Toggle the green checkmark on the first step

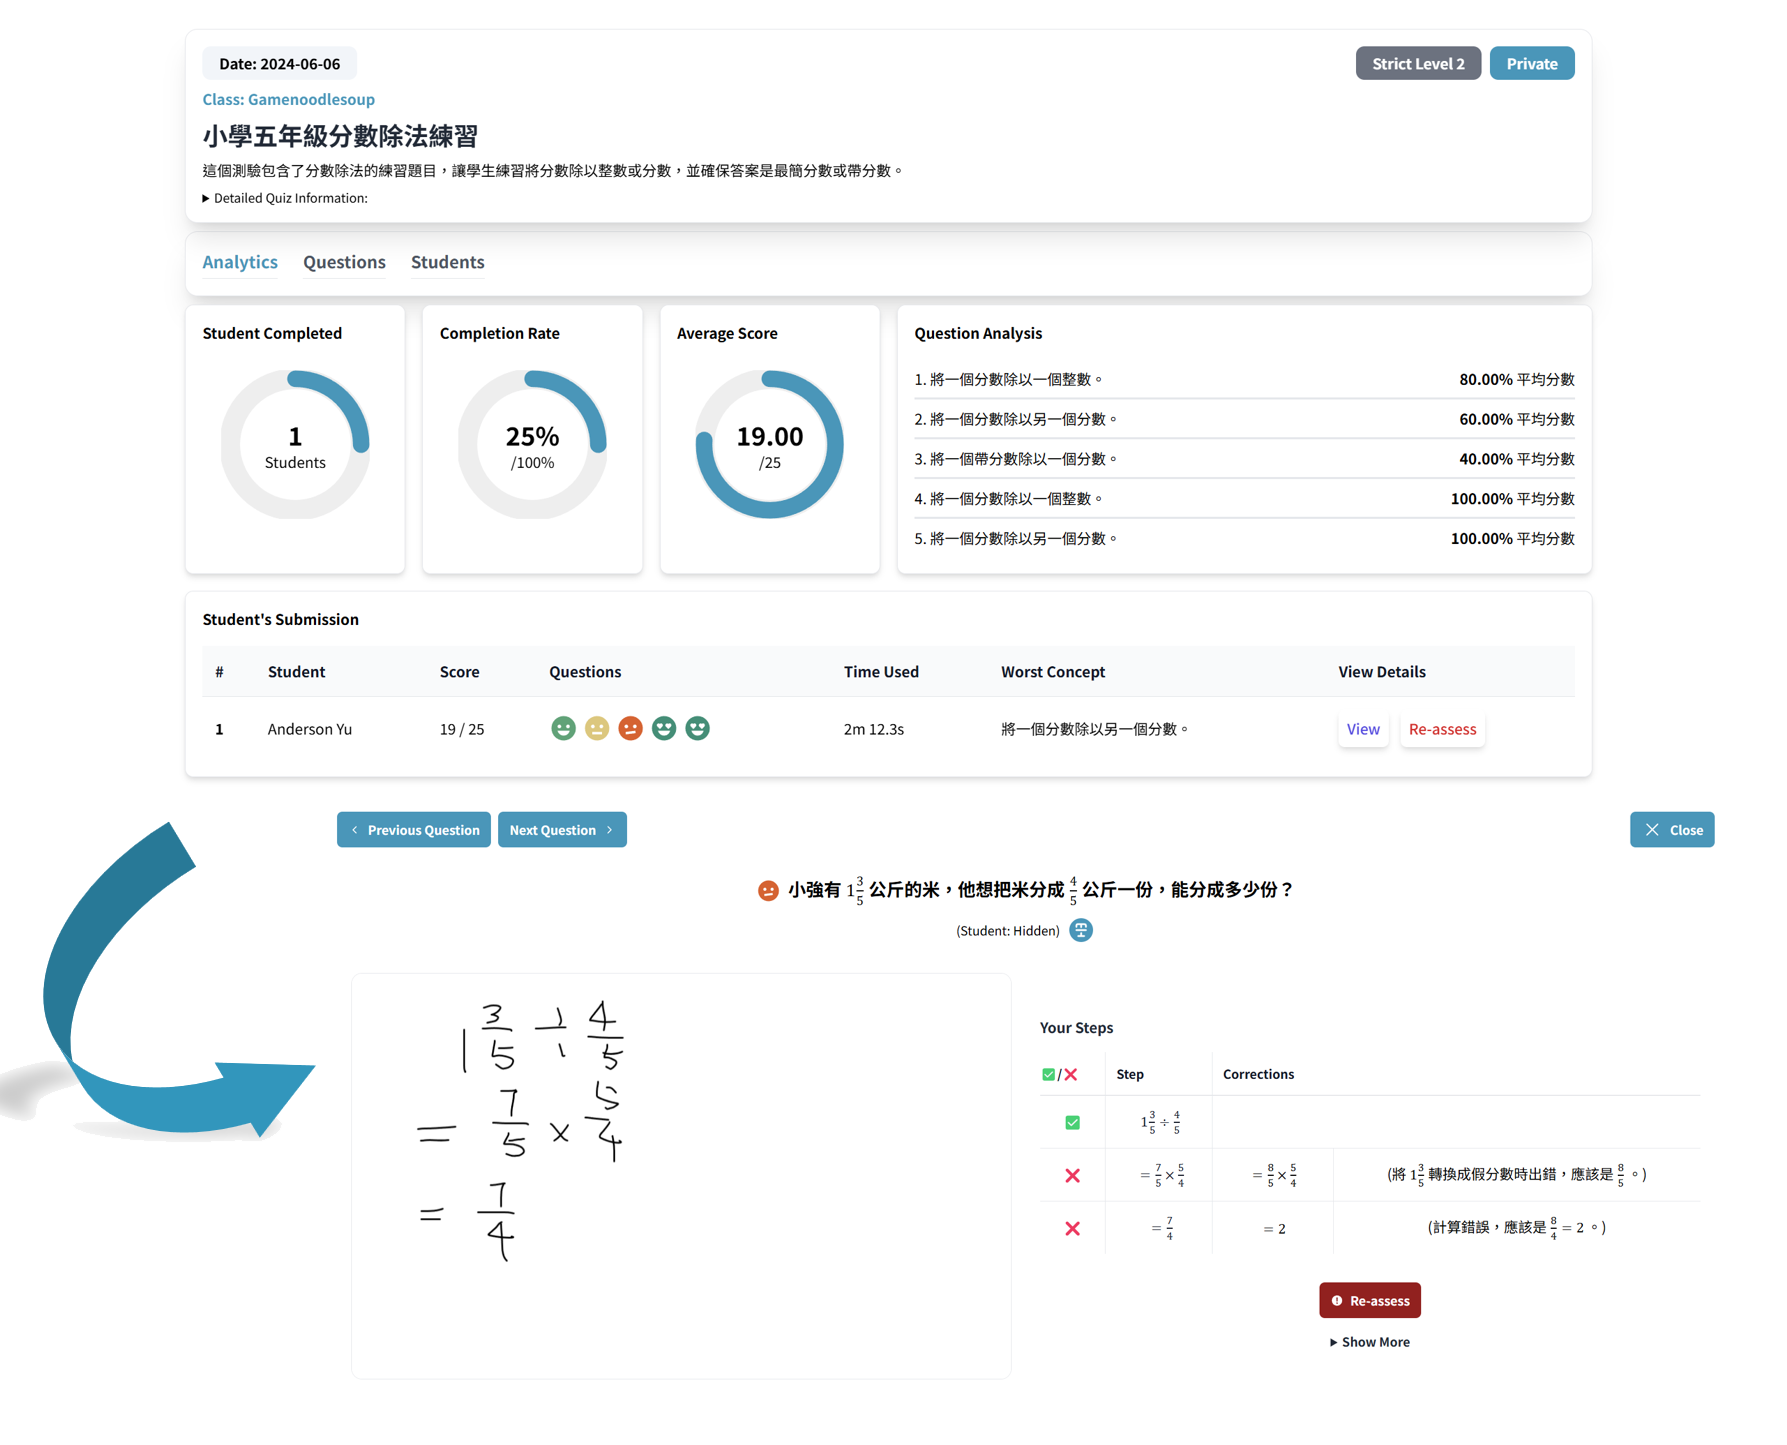coord(1071,1121)
